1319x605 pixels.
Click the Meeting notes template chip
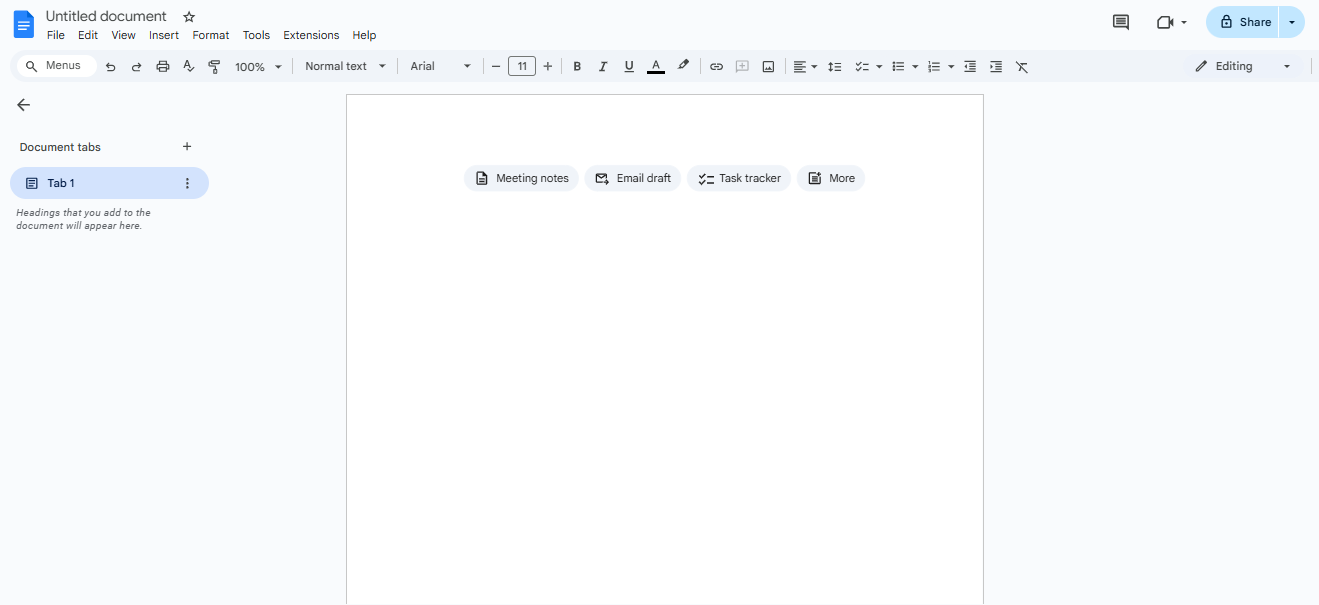[521, 179]
